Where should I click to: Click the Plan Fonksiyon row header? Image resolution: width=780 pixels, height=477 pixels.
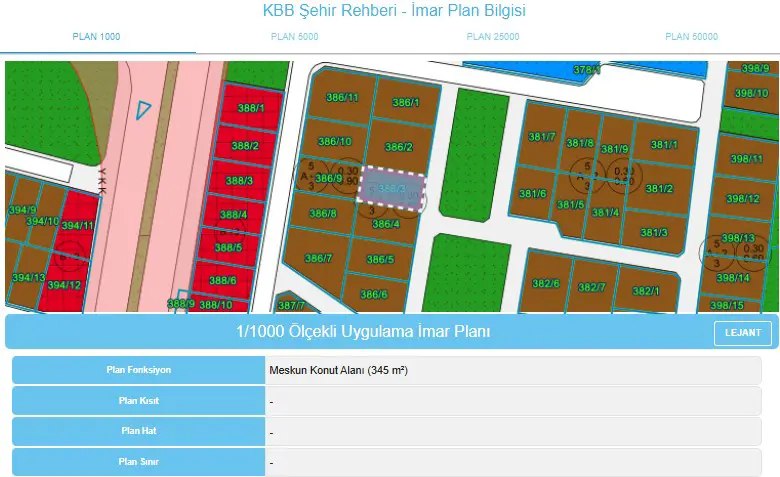[138, 370]
